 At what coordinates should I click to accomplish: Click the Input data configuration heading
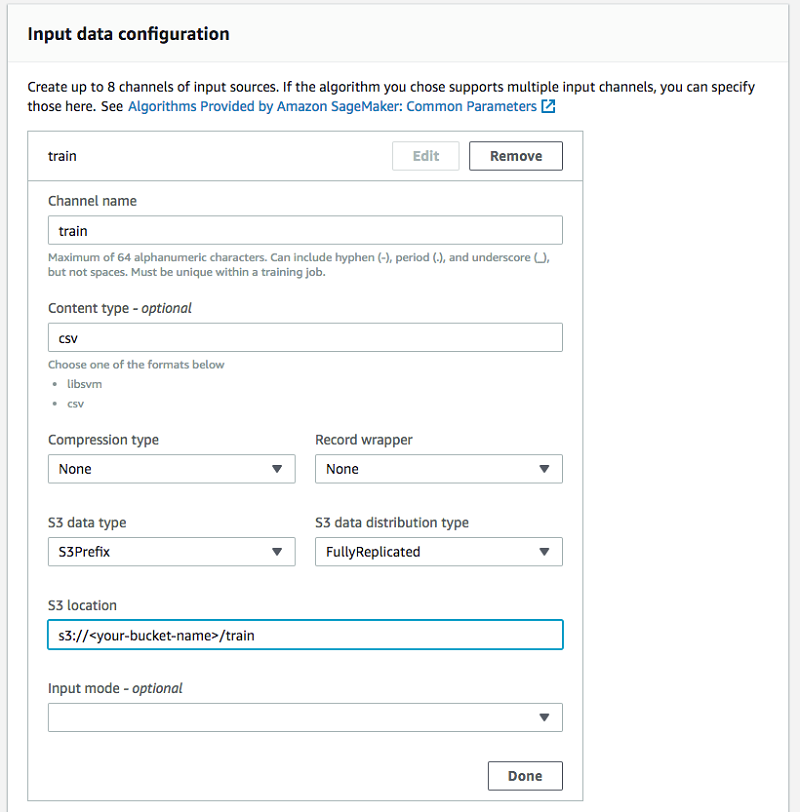tap(129, 34)
